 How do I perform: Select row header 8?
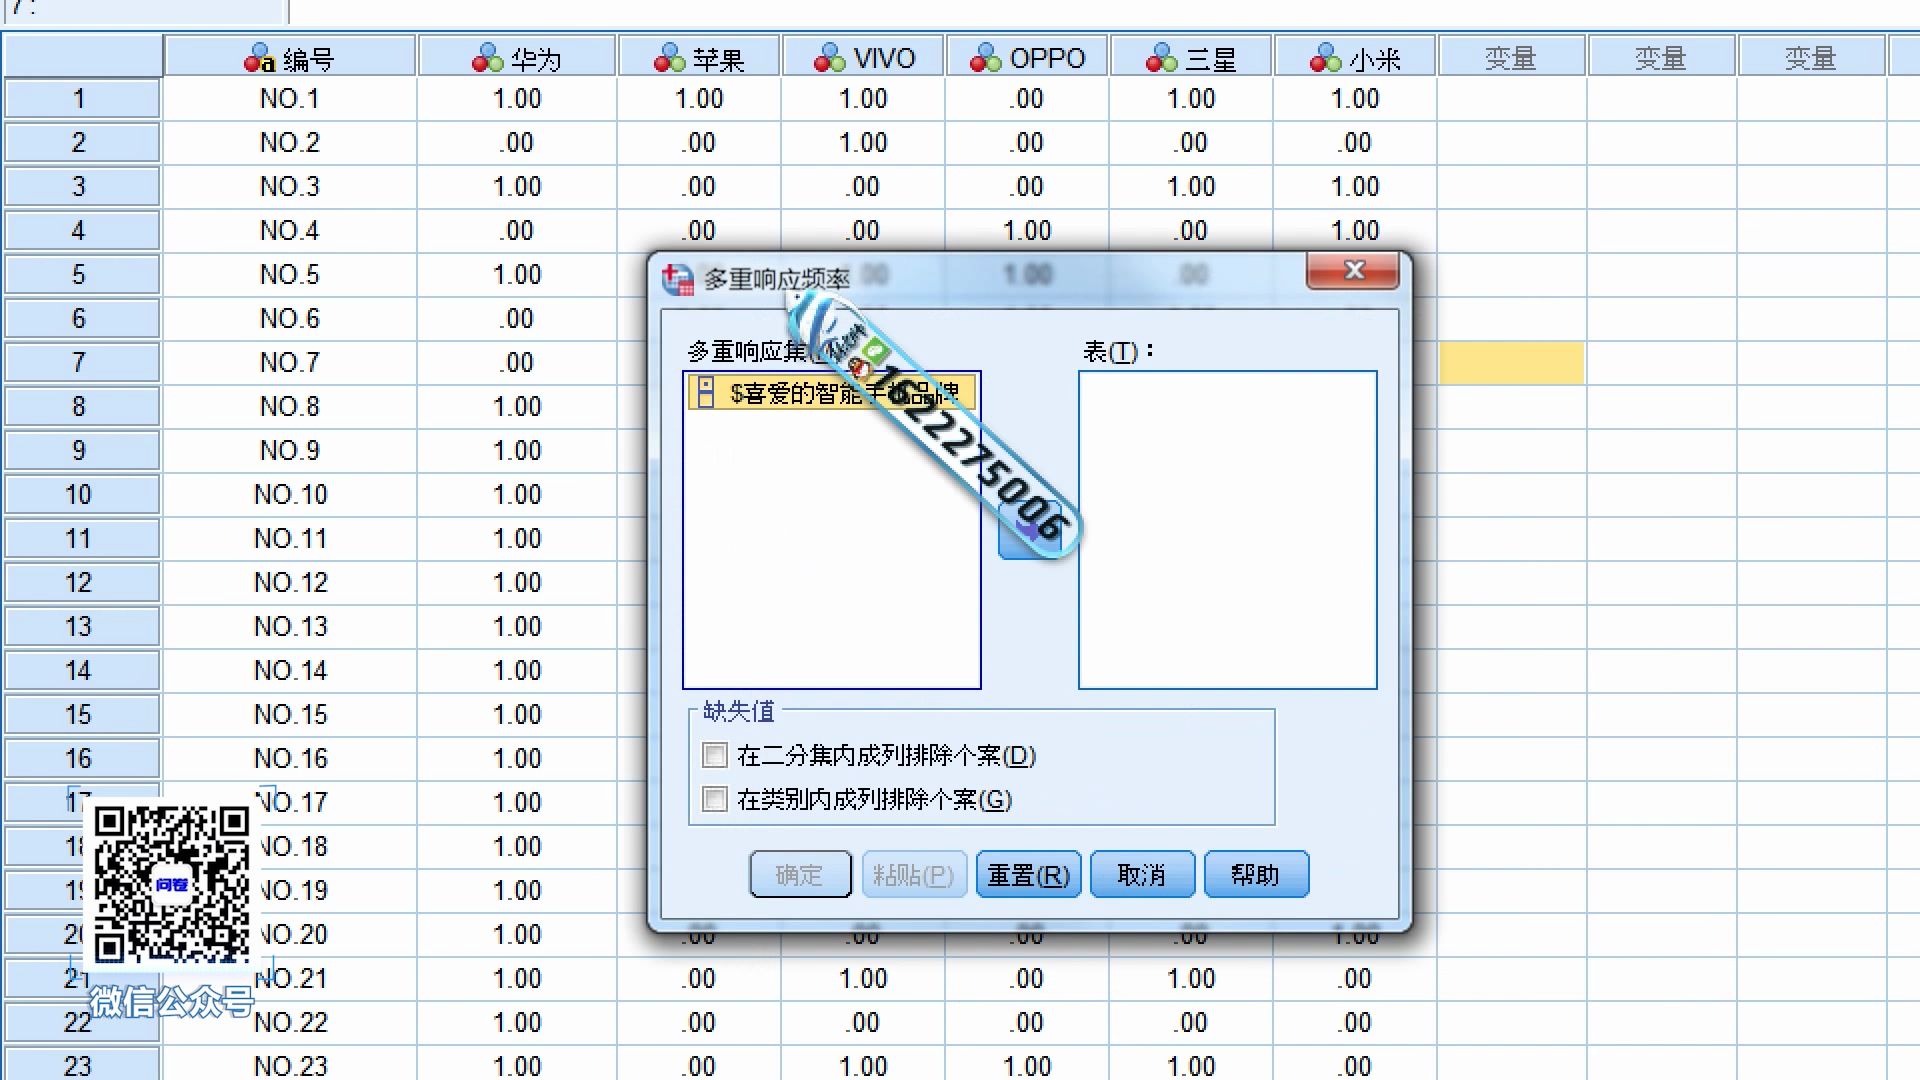point(80,407)
